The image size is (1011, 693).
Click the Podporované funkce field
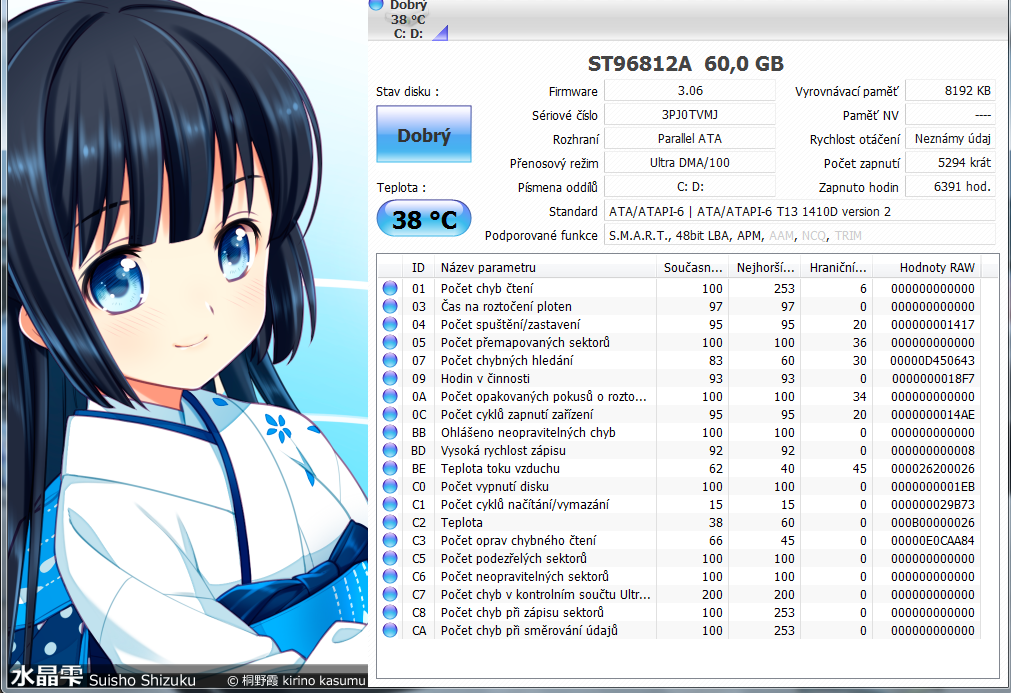pyautogui.click(x=800, y=235)
